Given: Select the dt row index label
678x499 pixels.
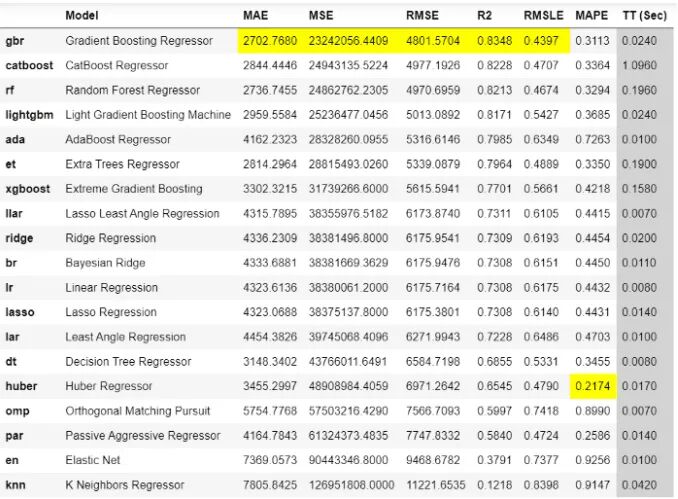Looking at the screenshot, I should pos(11,361).
